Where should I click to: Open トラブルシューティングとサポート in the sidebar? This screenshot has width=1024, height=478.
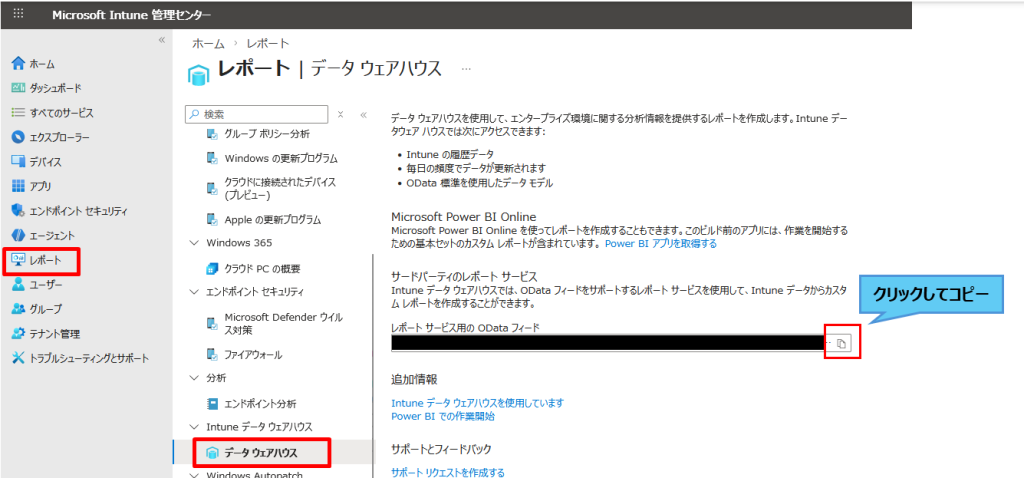[x=89, y=358]
